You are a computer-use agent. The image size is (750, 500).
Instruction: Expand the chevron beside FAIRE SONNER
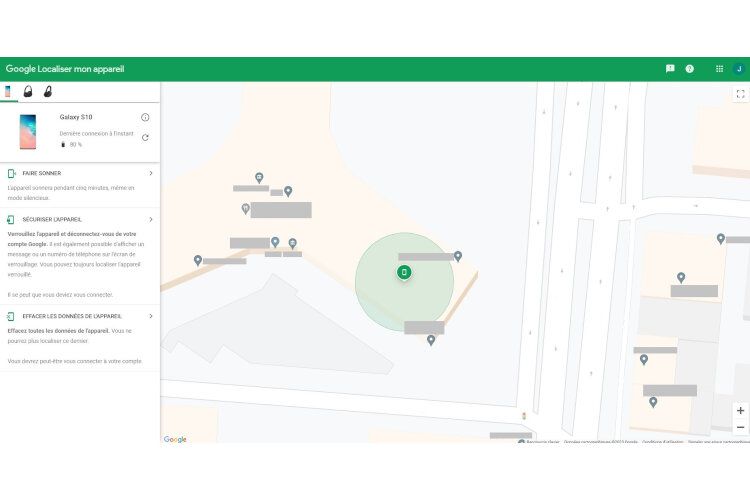pyautogui.click(x=151, y=173)
